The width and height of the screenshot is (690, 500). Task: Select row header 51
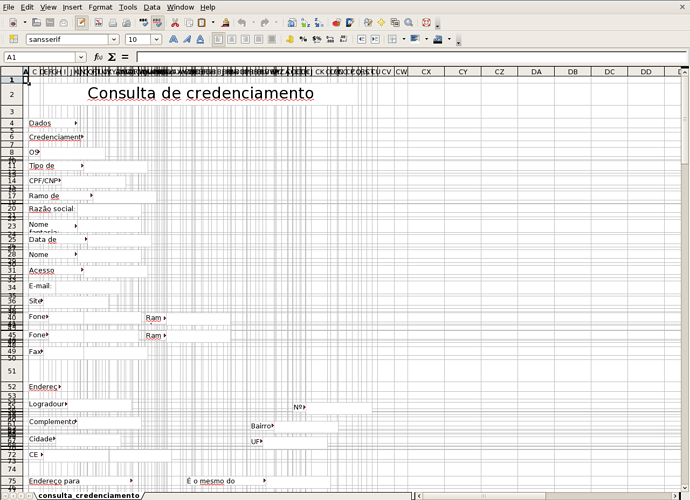click(x=11, y=371)
